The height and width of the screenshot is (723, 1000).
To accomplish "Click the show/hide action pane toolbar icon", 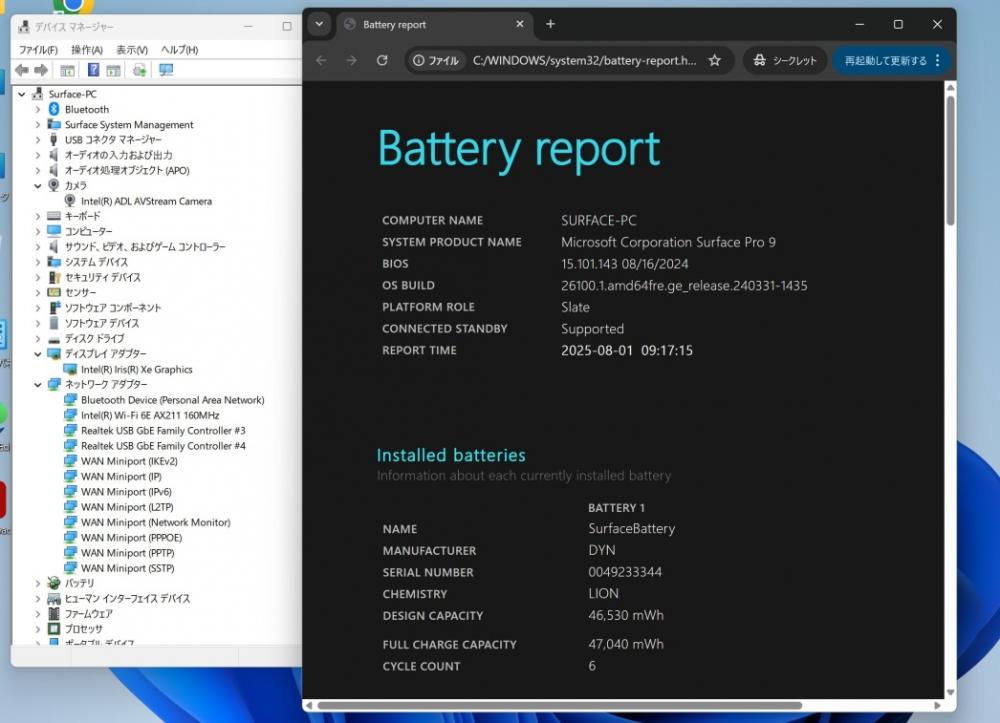I will click(114, 70).
